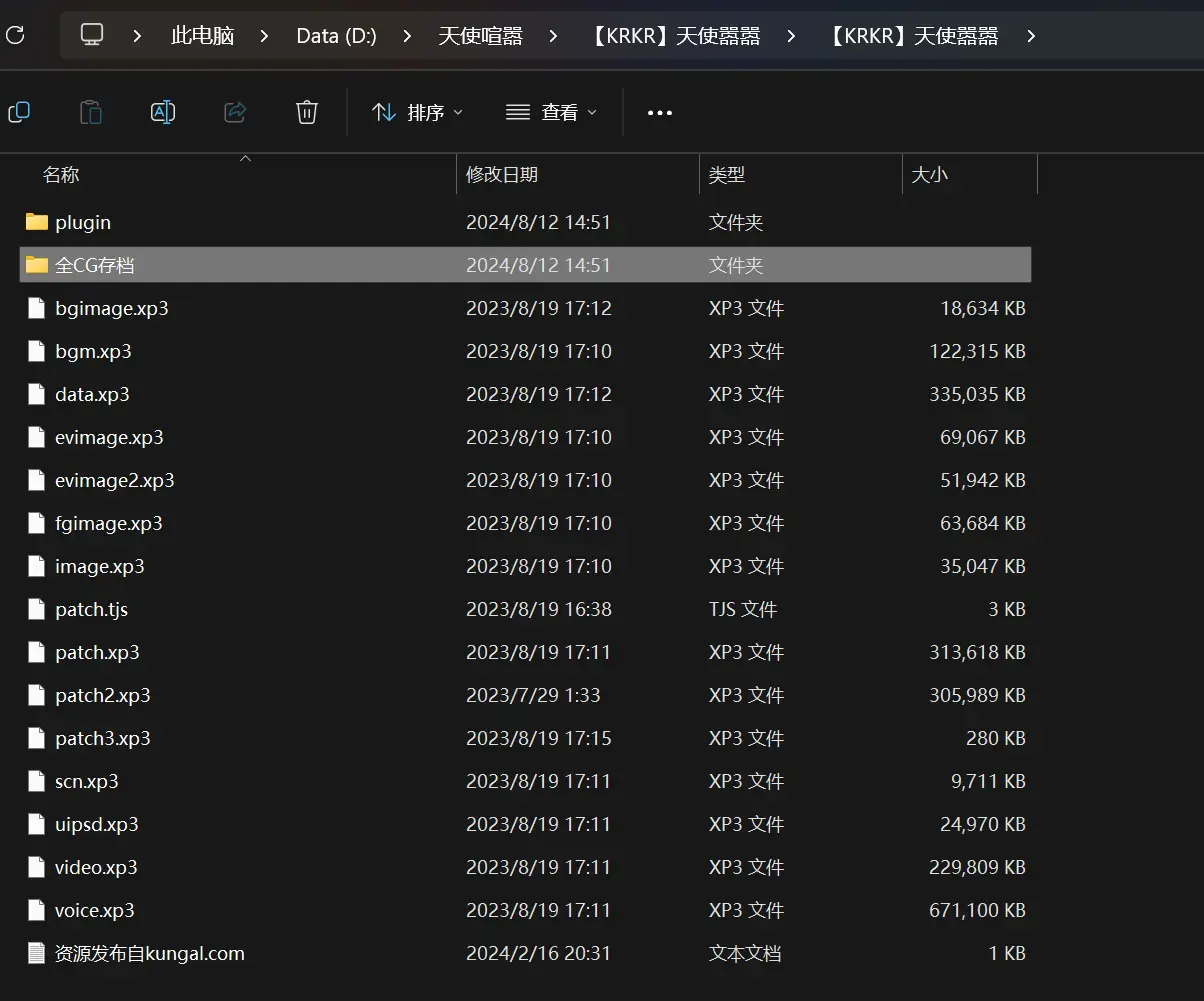1204x1001 pixels.
Task: Select the scn.xp3 file name
Action: [x=87, y=781]
